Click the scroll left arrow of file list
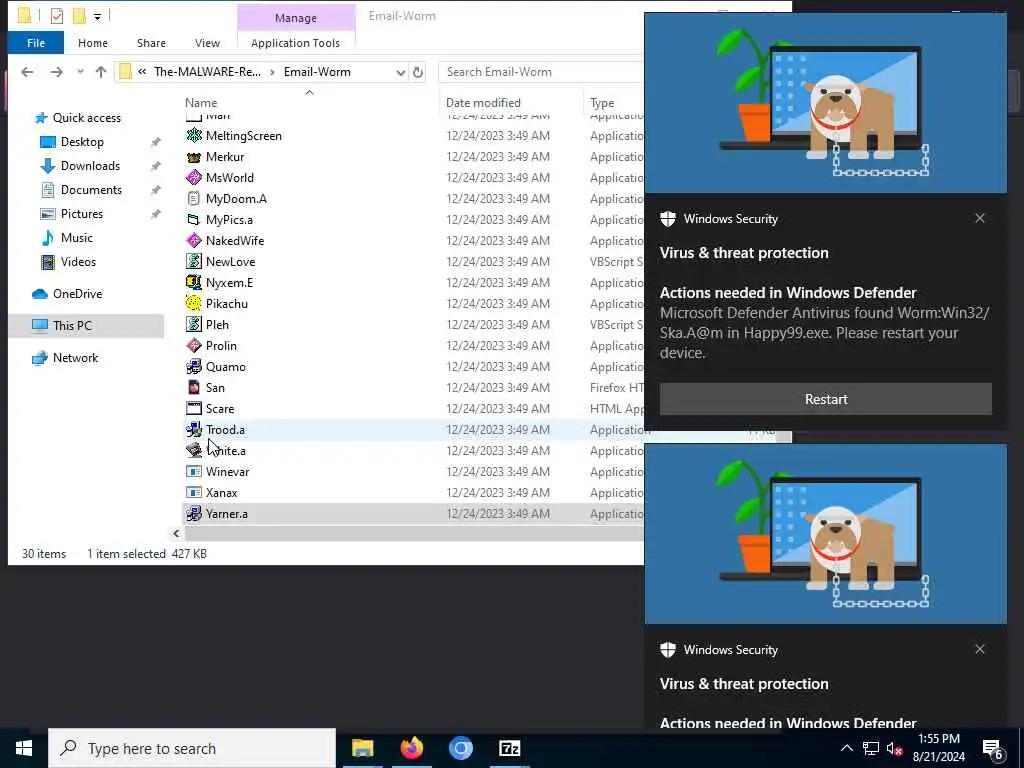This screenshot has width=1024, height=768. tap(176, 534)
